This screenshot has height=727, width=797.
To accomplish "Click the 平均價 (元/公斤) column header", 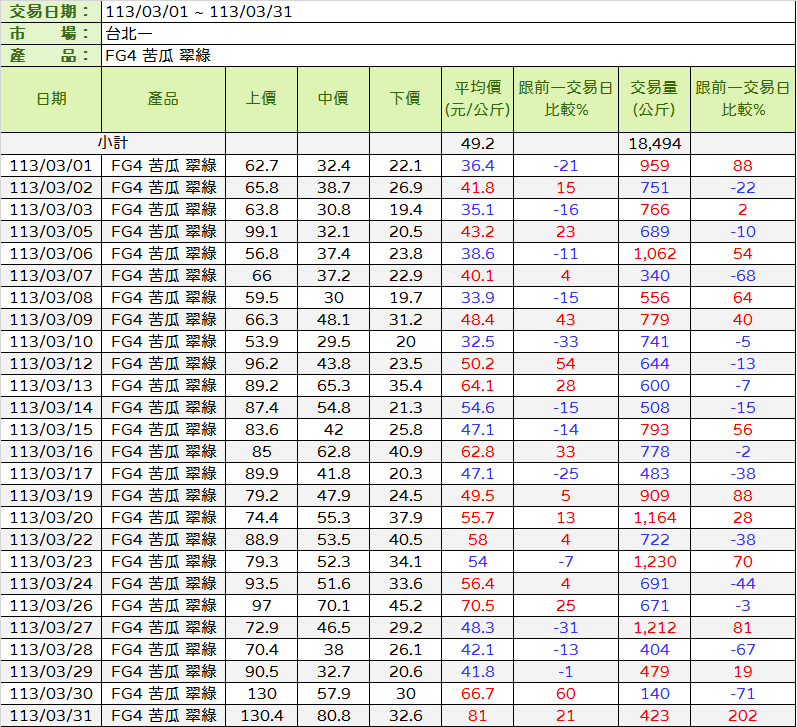I will pos(477,99).
